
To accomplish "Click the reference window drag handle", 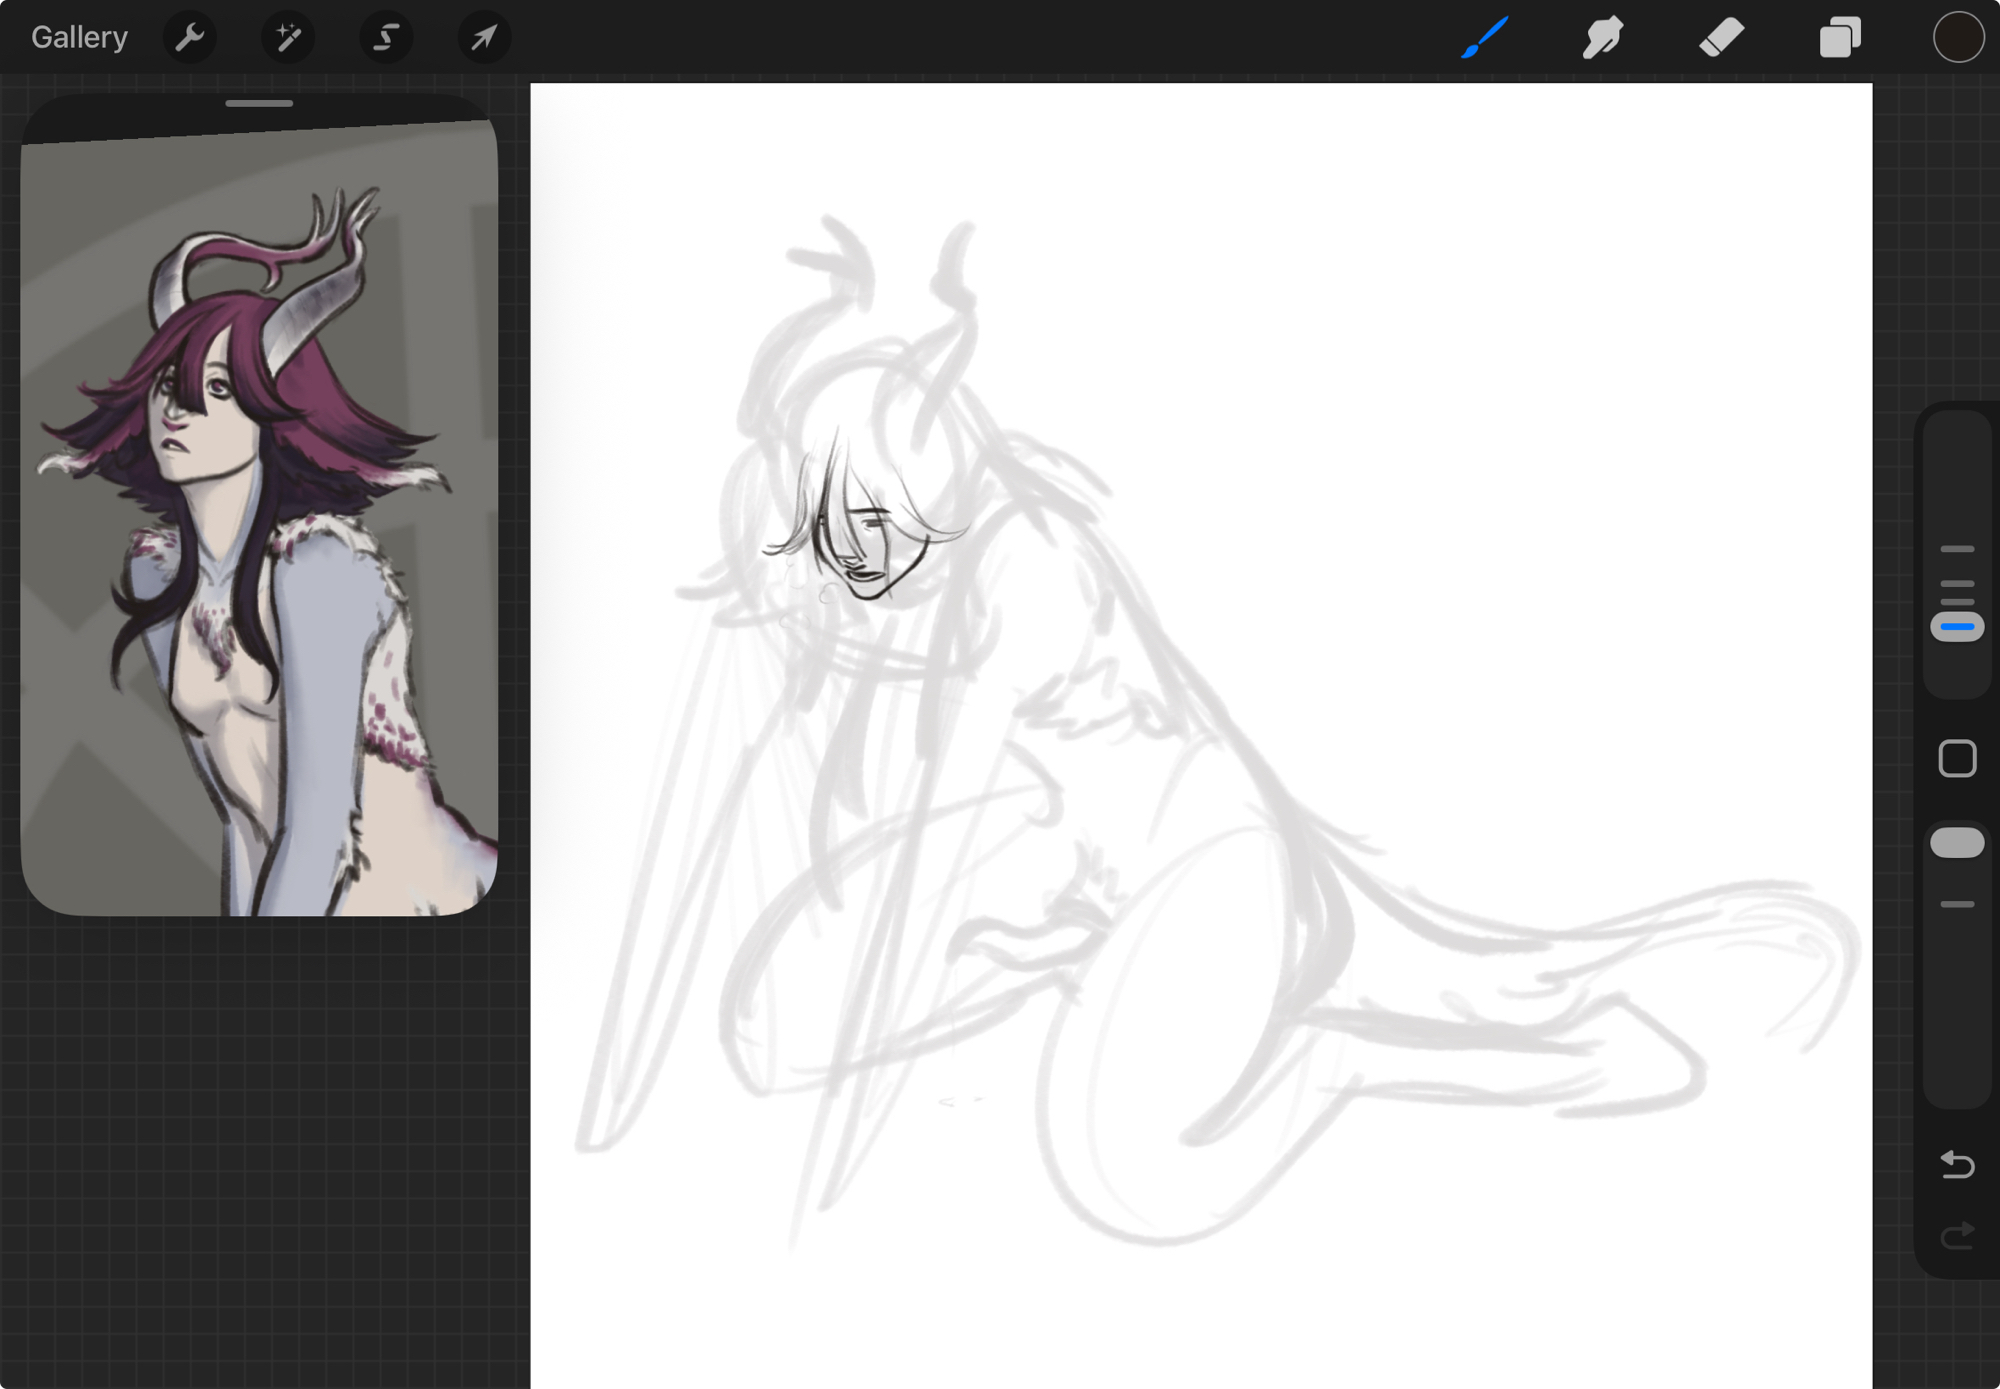I will tap(259, 103).
